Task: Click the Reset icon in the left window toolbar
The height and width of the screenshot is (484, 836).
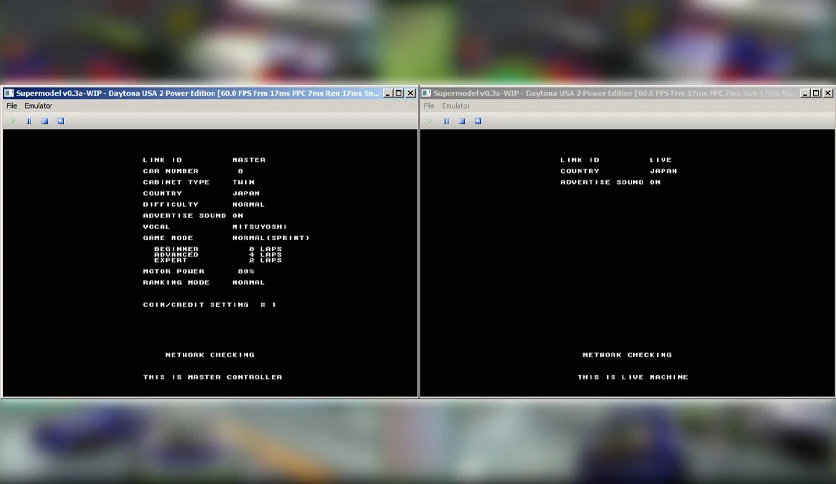Action: pos(61,121)
